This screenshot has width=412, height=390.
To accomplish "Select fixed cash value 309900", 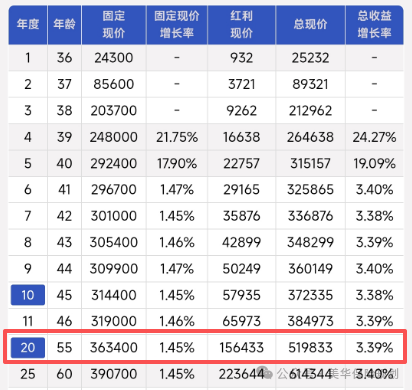I will 114,269.
